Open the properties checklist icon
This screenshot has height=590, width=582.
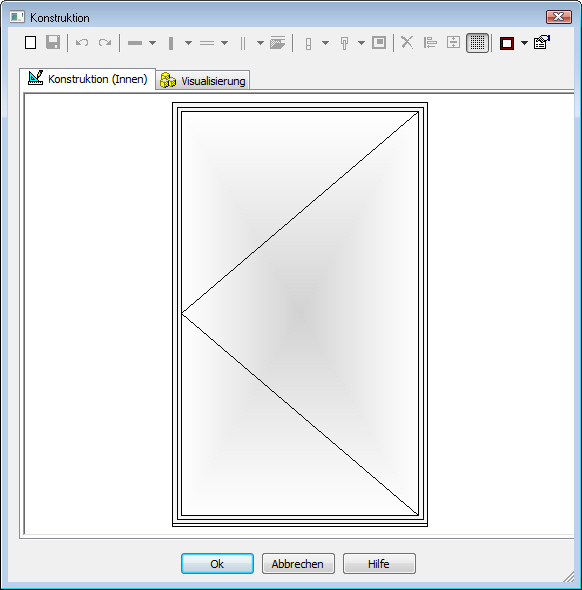(542, 43)
